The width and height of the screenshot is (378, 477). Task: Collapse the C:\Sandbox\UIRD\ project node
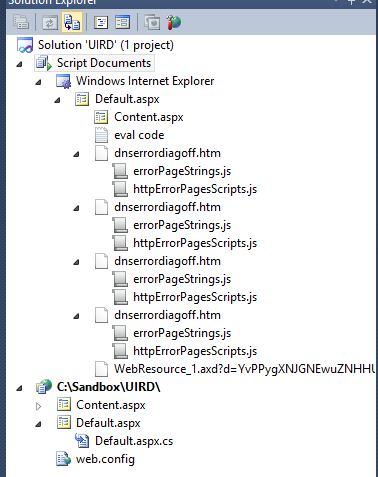[20, 388]
